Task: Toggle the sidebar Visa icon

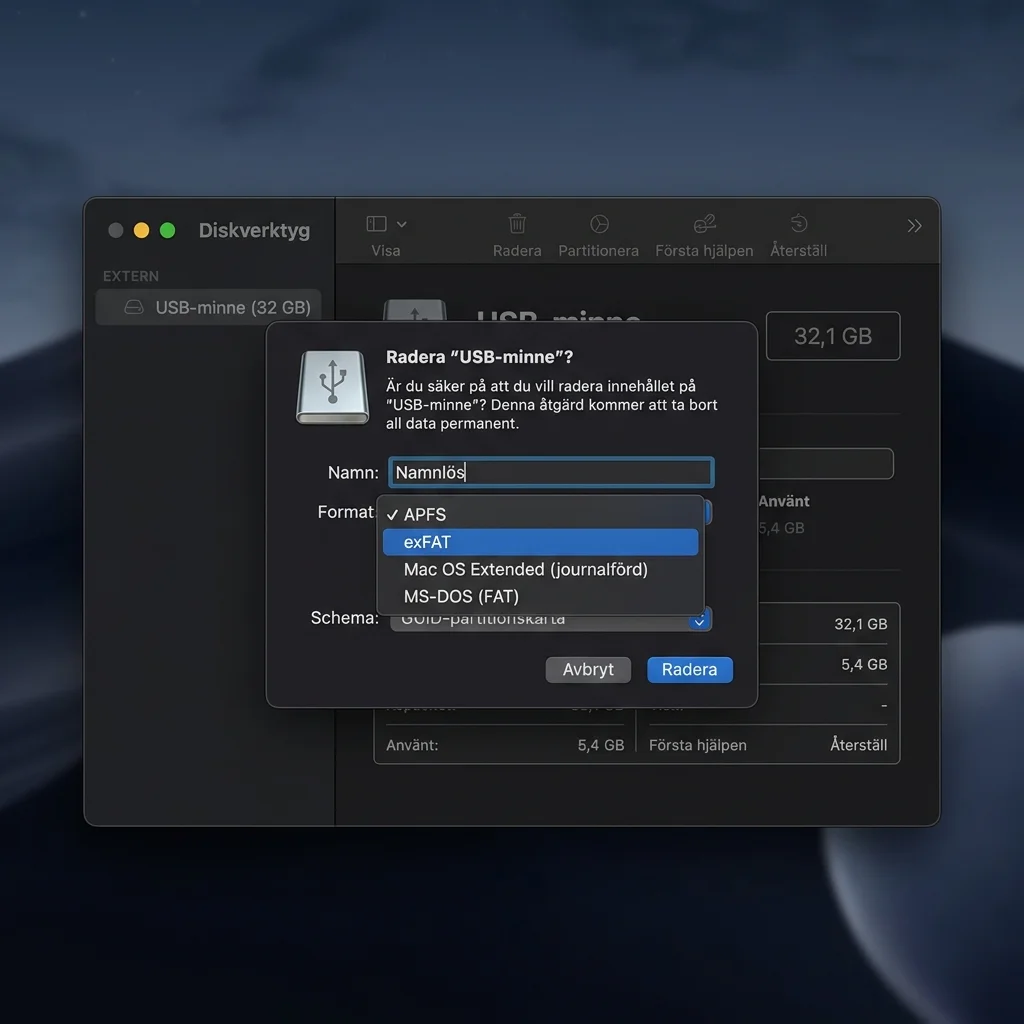Action: point(376,224)
